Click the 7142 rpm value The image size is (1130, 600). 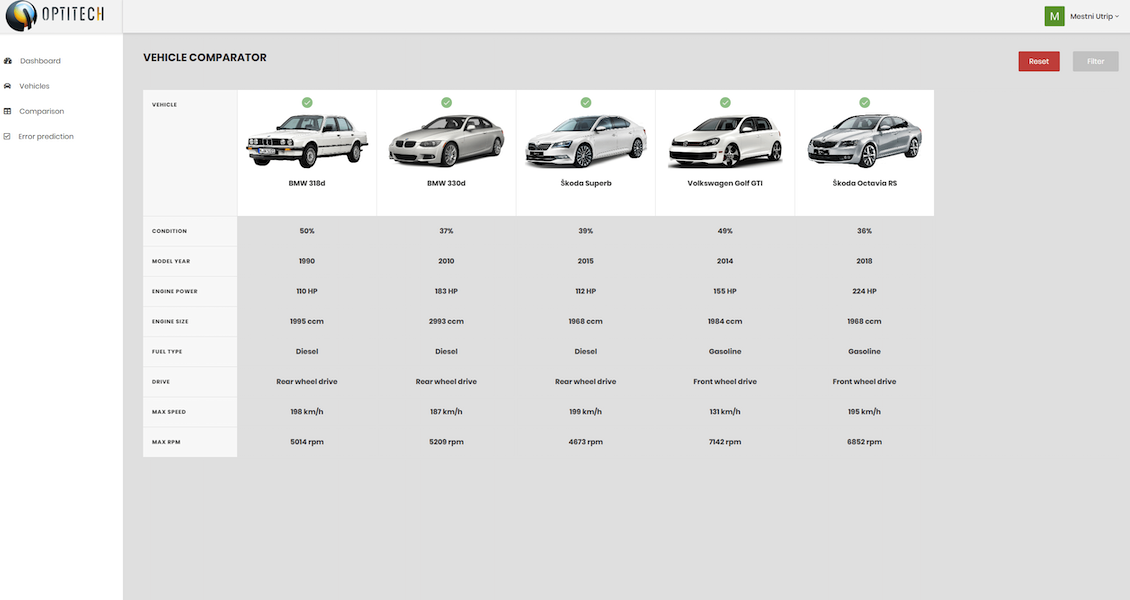click(x=725, y=442)
